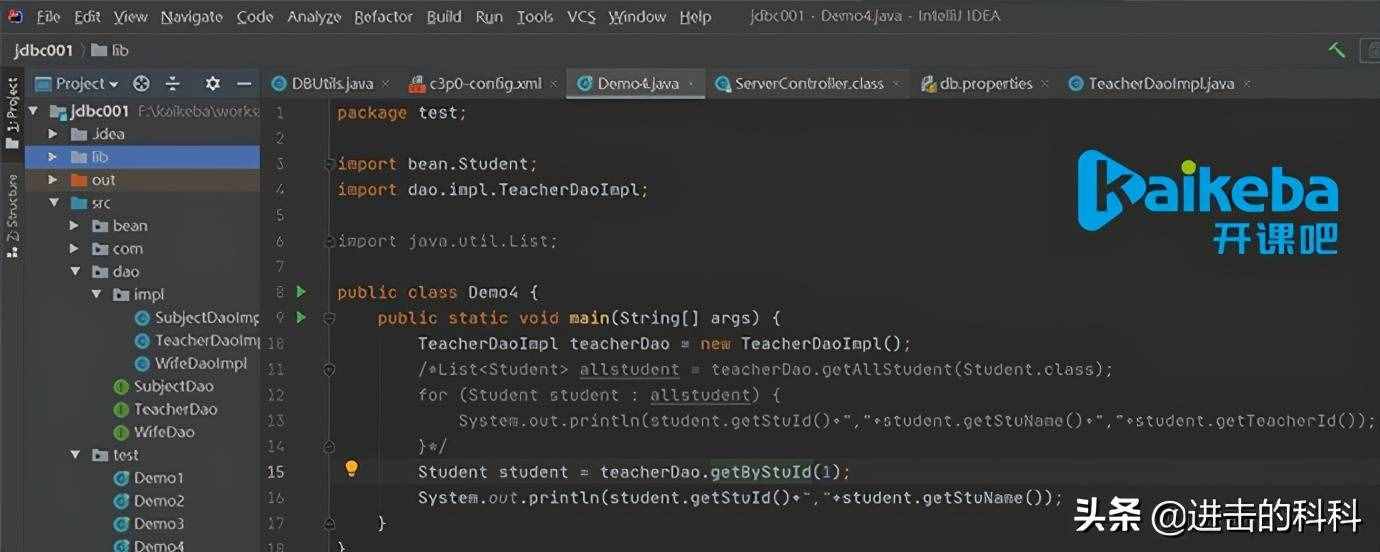Open the Help menu
The image size is (1380, 552).
[x=695, y=17]
